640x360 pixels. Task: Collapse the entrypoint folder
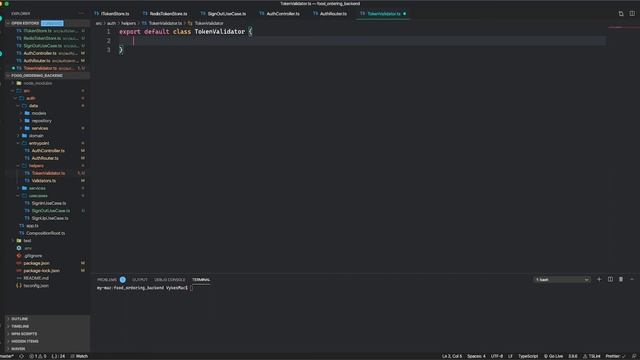[39, 143]
